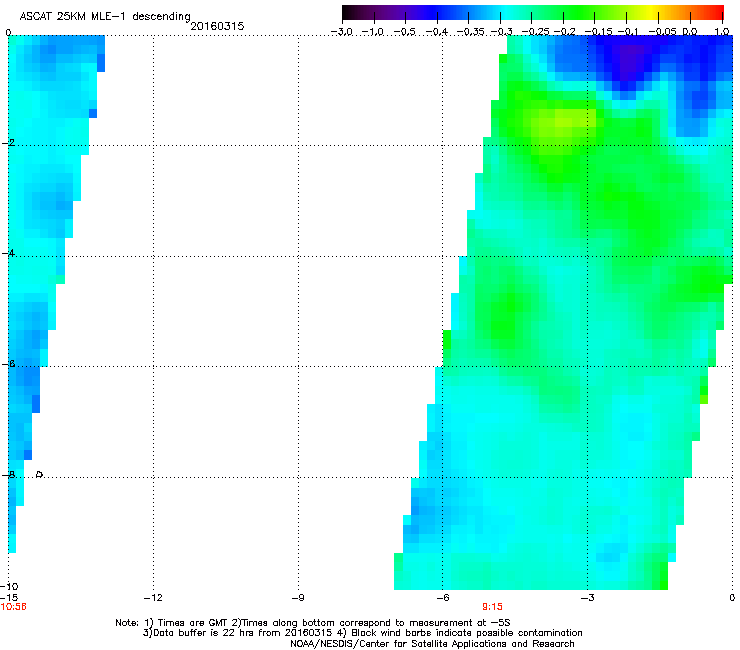Click latitude label -4 on left axis

8,253
